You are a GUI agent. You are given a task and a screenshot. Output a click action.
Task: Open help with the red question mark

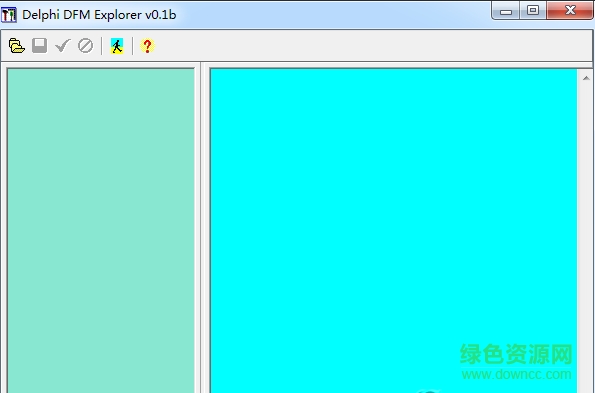tap(147, 46)
